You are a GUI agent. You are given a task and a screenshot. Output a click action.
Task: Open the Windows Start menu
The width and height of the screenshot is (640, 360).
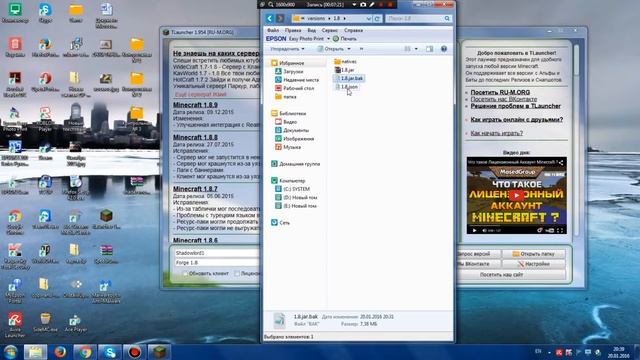click(x=11, y=352)
